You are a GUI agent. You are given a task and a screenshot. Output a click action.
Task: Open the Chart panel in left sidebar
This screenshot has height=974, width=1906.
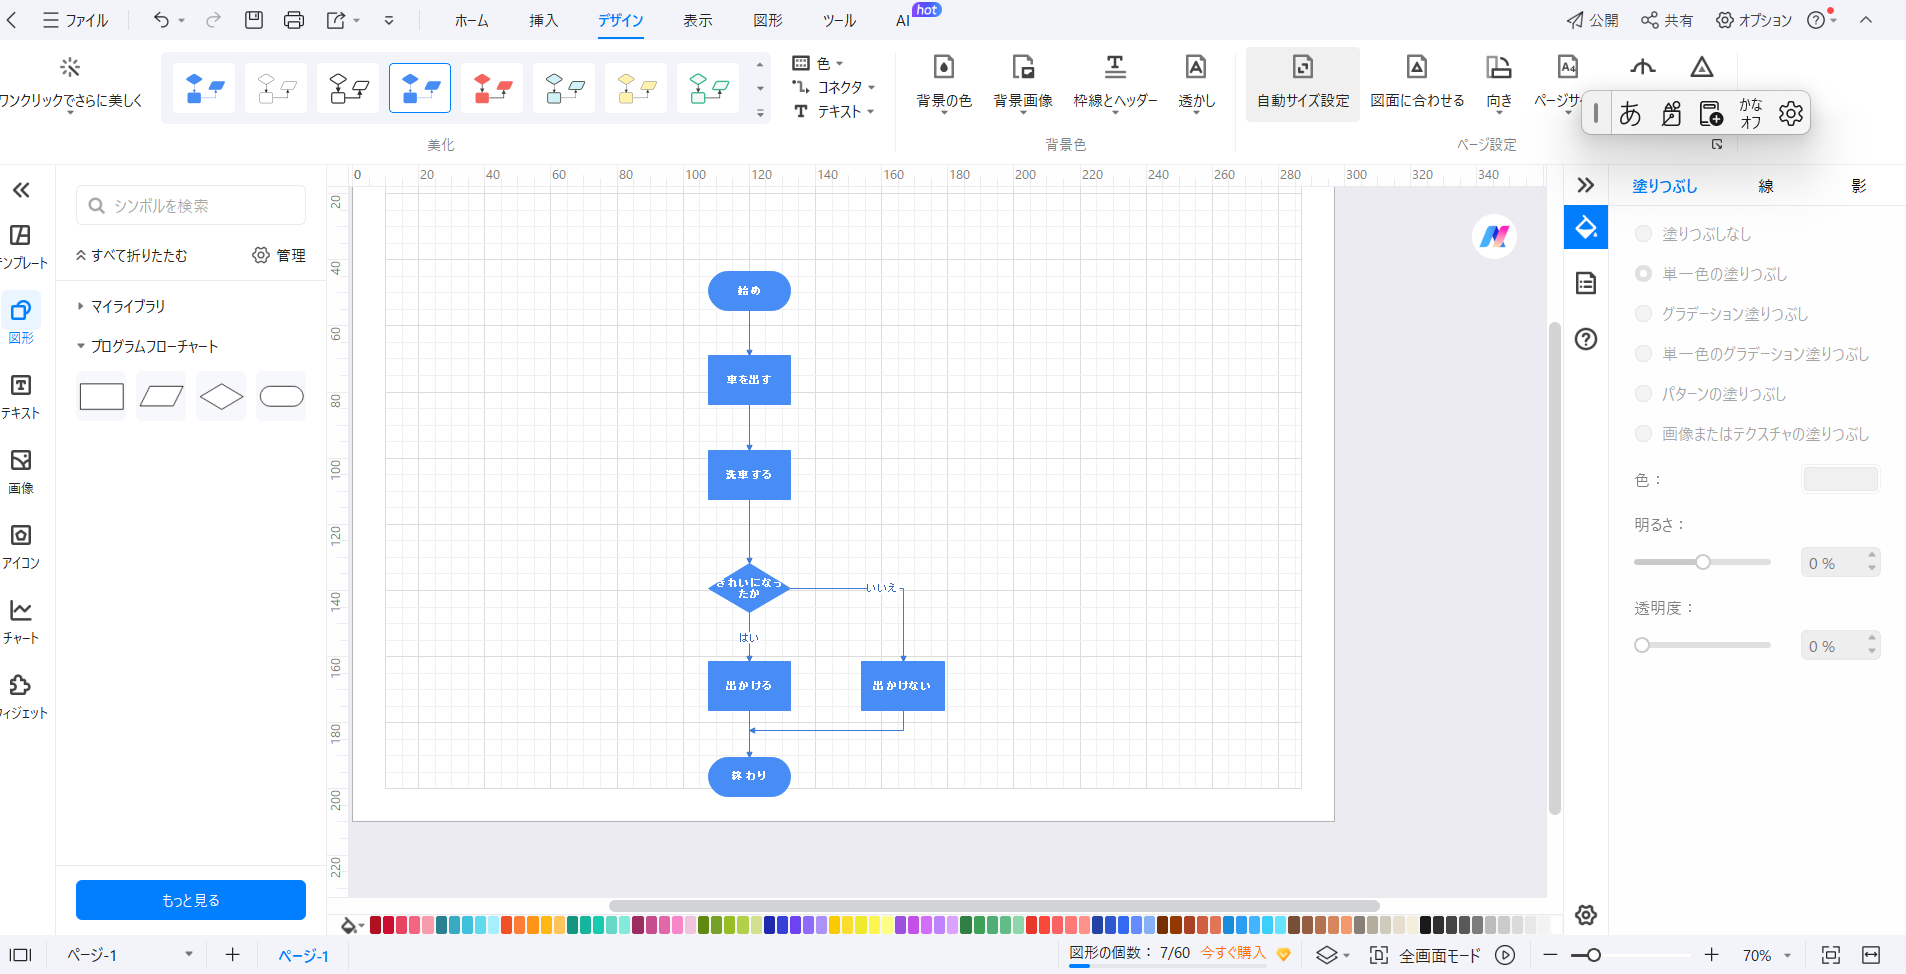click(21, 622)
